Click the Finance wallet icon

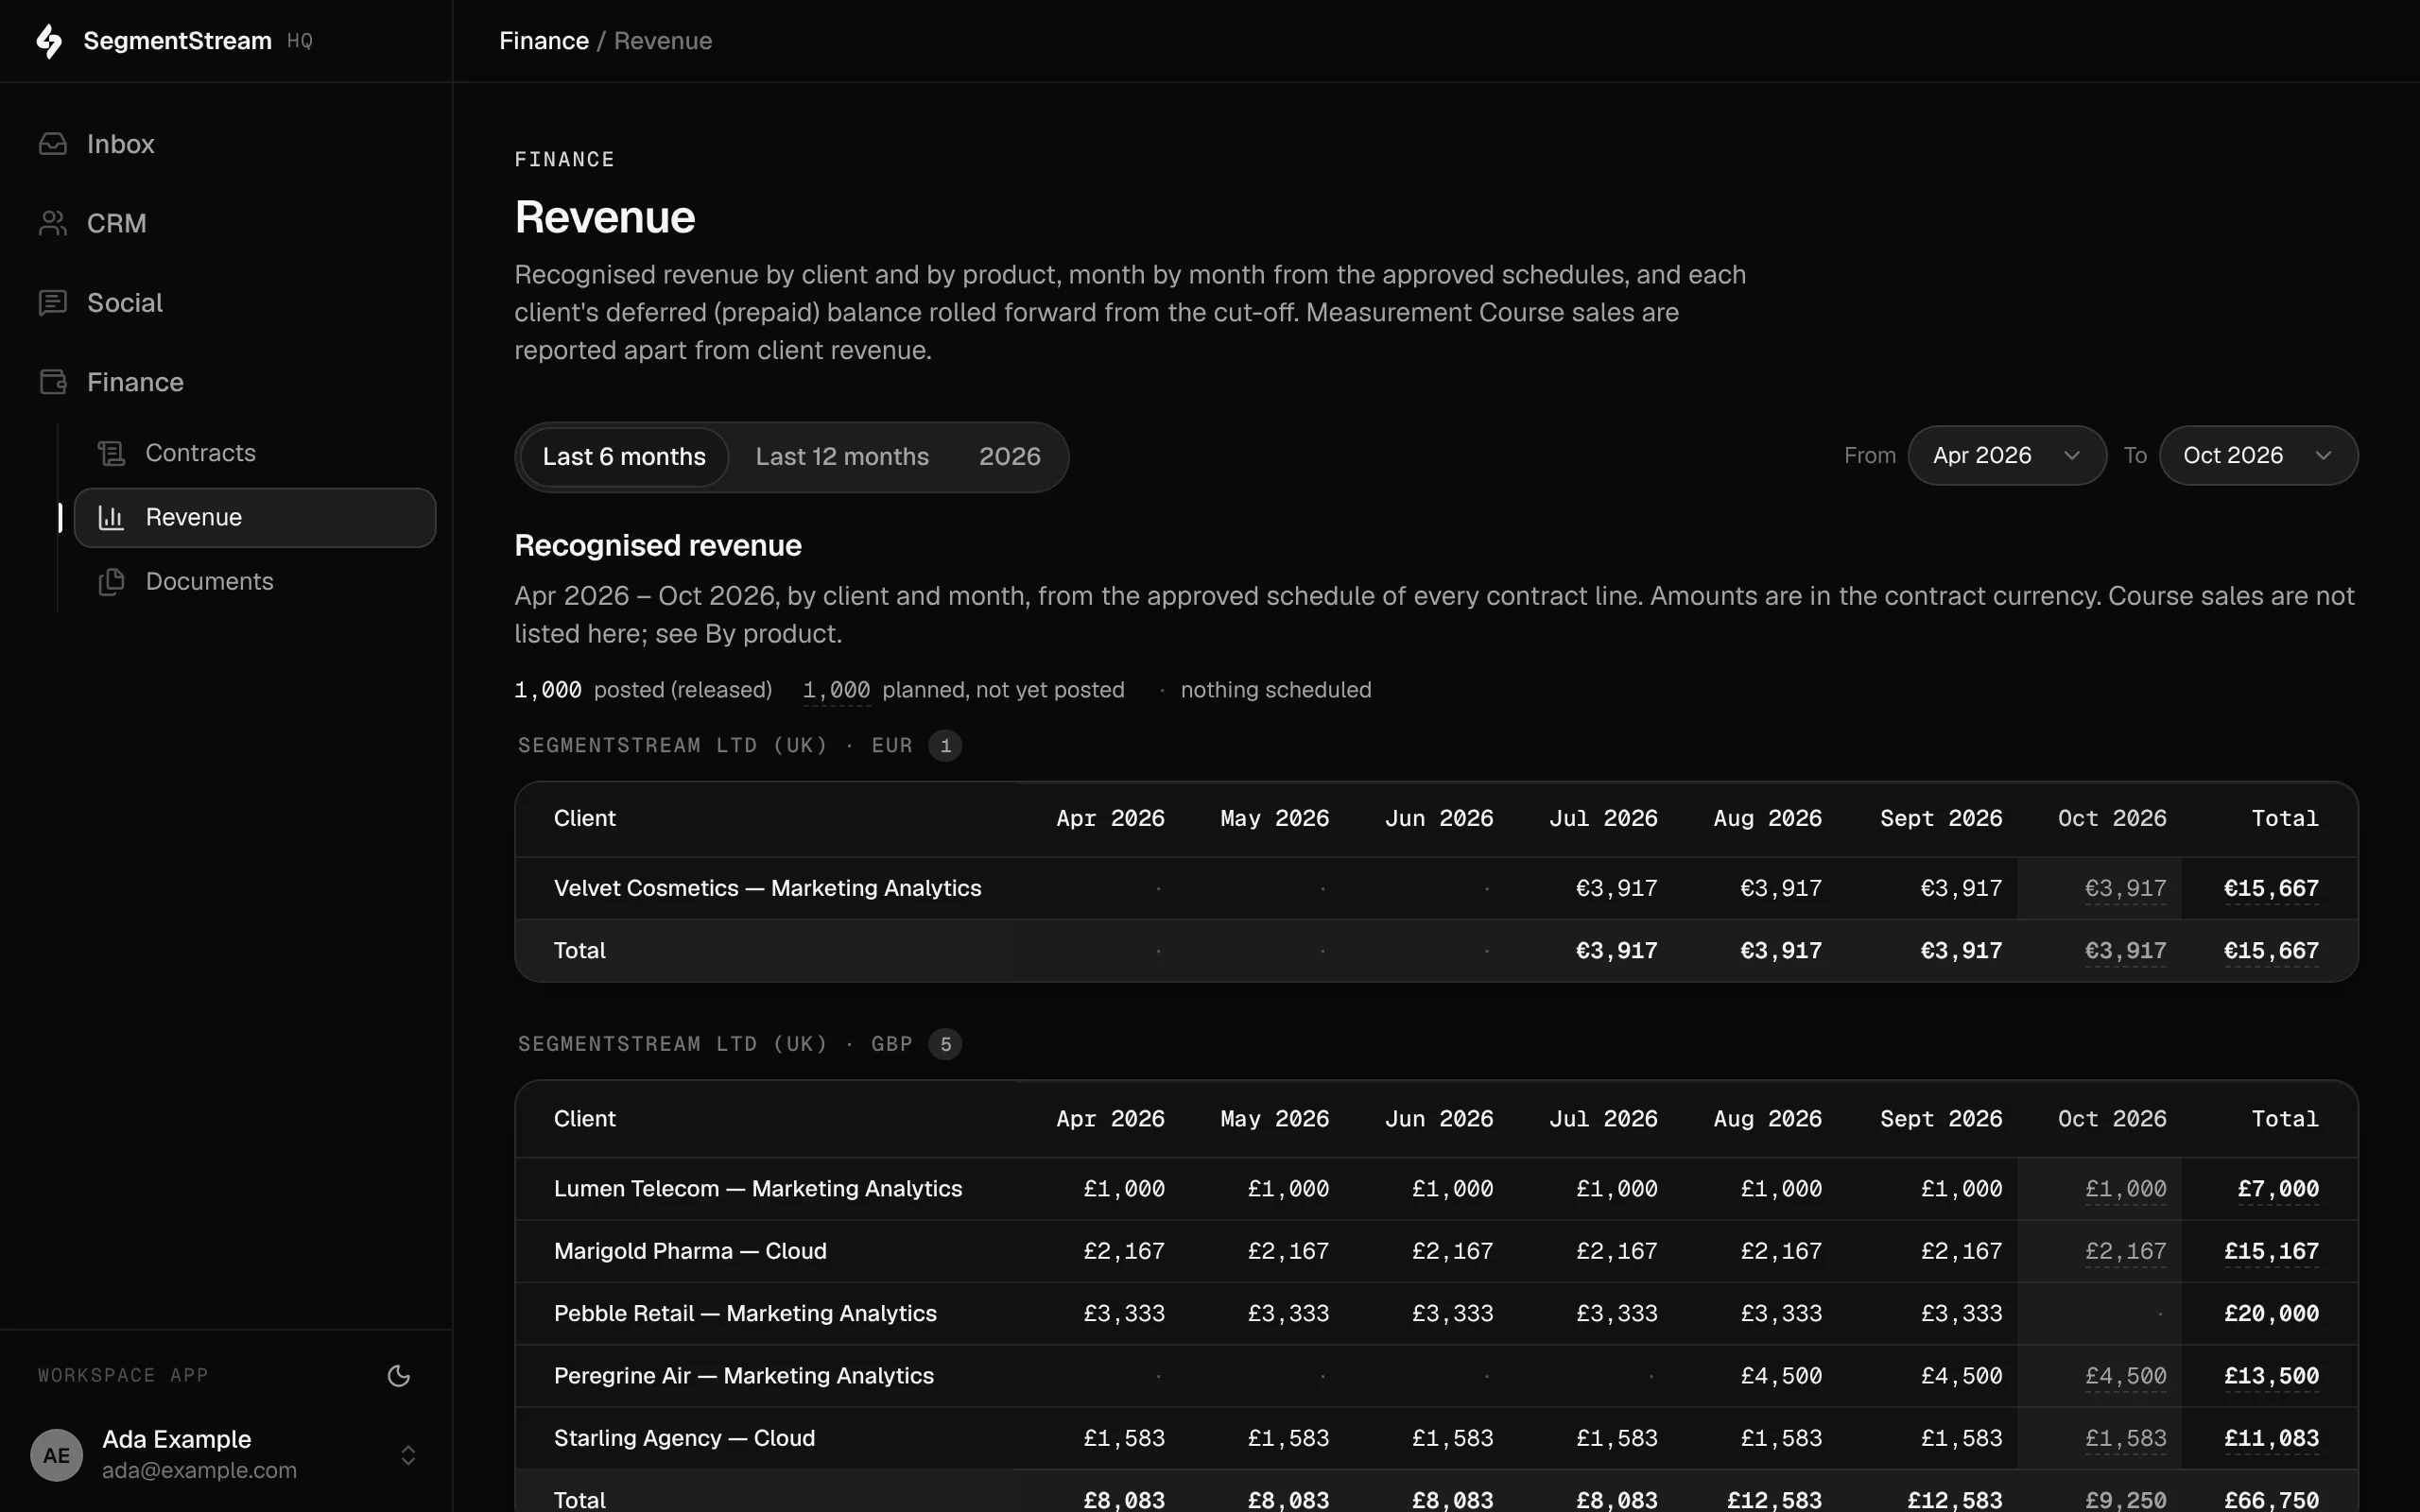point(53,382)
